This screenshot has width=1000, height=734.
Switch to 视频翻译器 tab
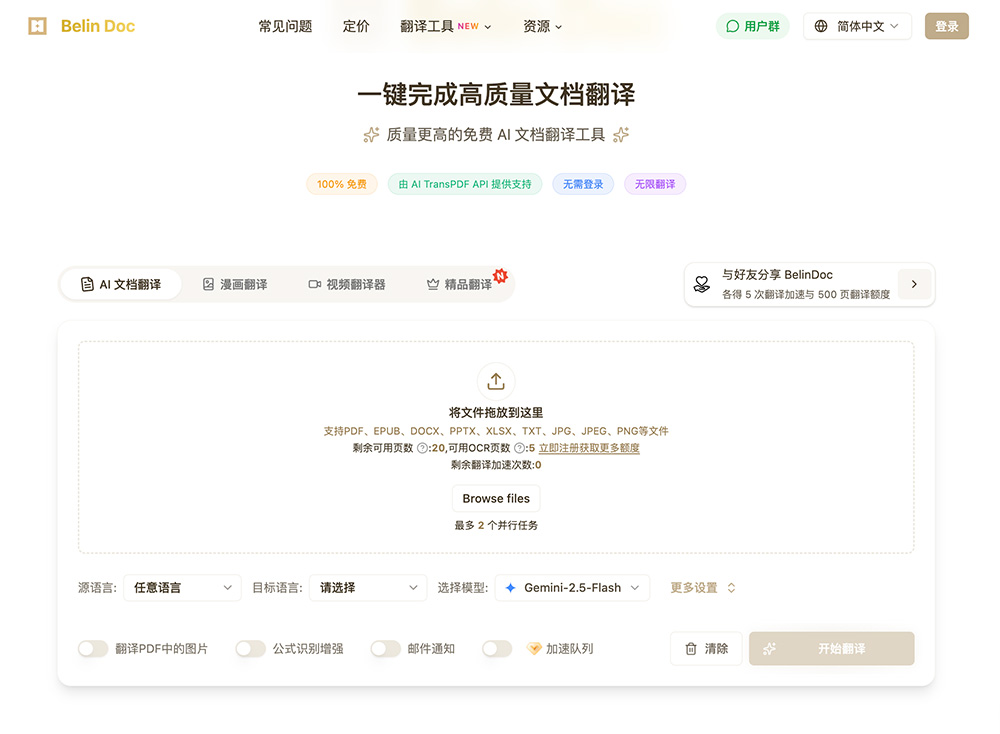click(x=347, y=284)
